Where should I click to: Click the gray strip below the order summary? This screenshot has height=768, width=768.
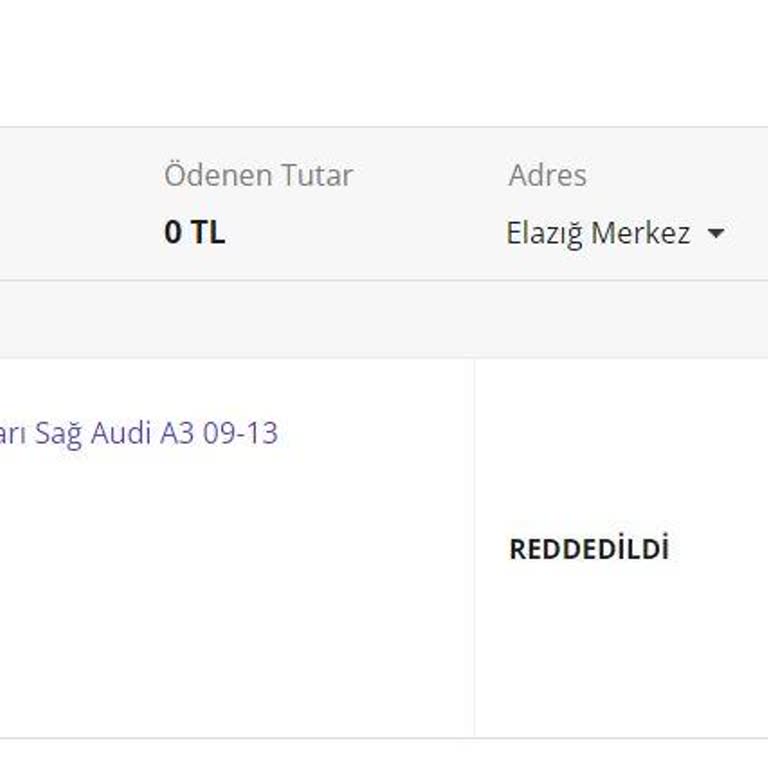point(384,319)
